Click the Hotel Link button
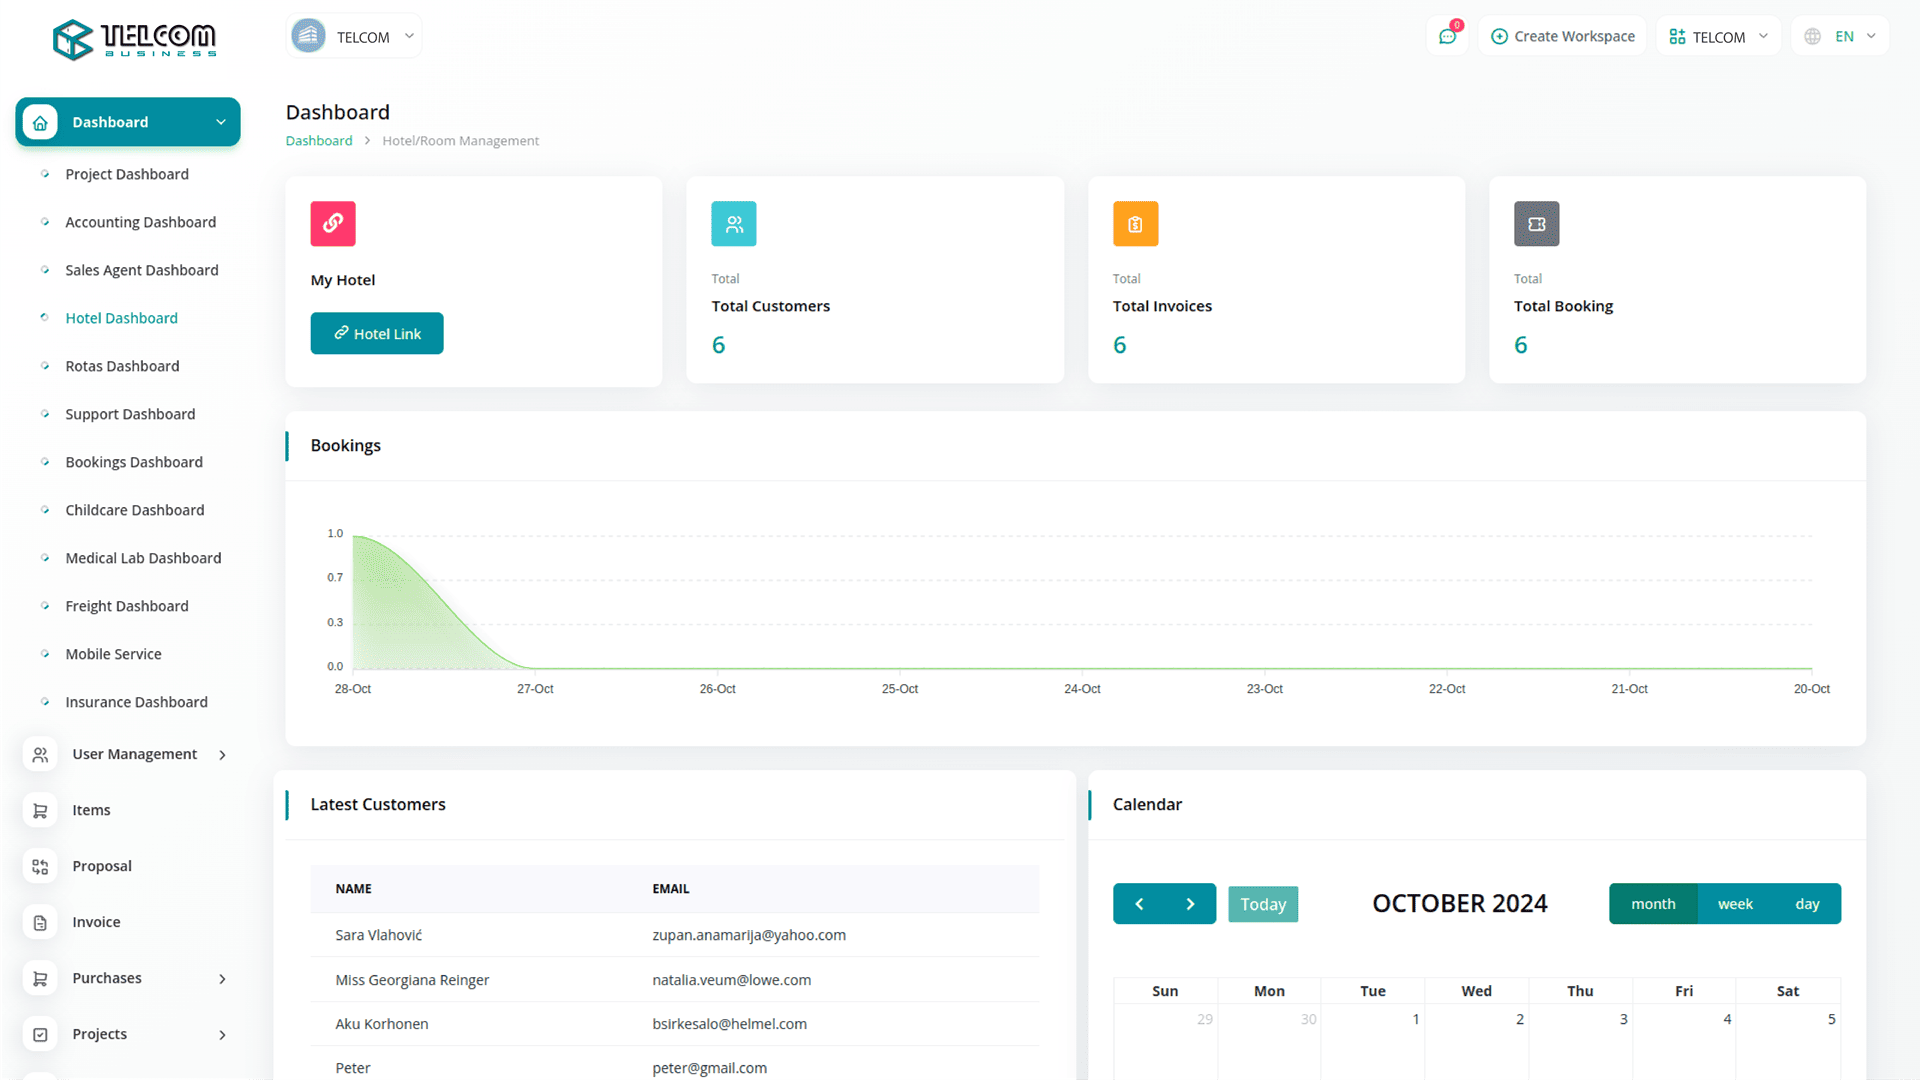The width and height of the screenshot is (1920, 1080). click(x=377, y=334)
